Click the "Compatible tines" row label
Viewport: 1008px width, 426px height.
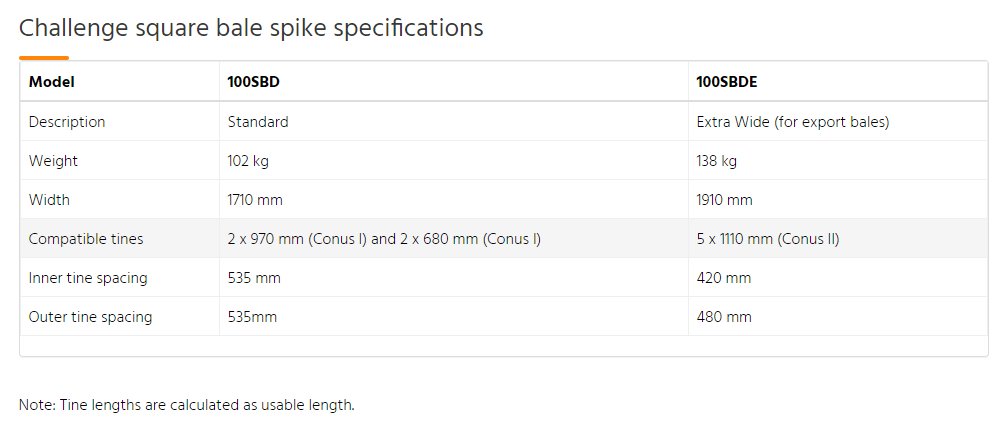point(86,239)
